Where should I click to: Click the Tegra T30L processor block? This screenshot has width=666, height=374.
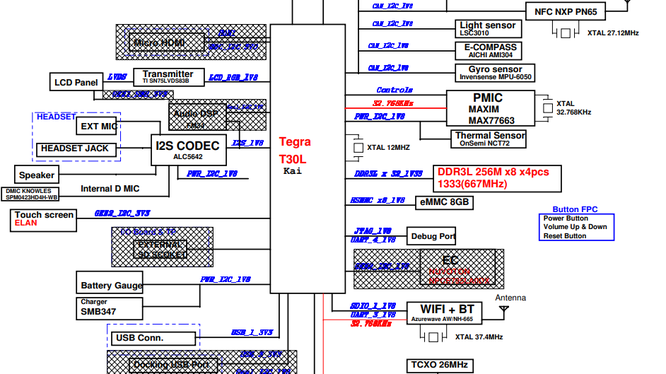pos(308,159)
